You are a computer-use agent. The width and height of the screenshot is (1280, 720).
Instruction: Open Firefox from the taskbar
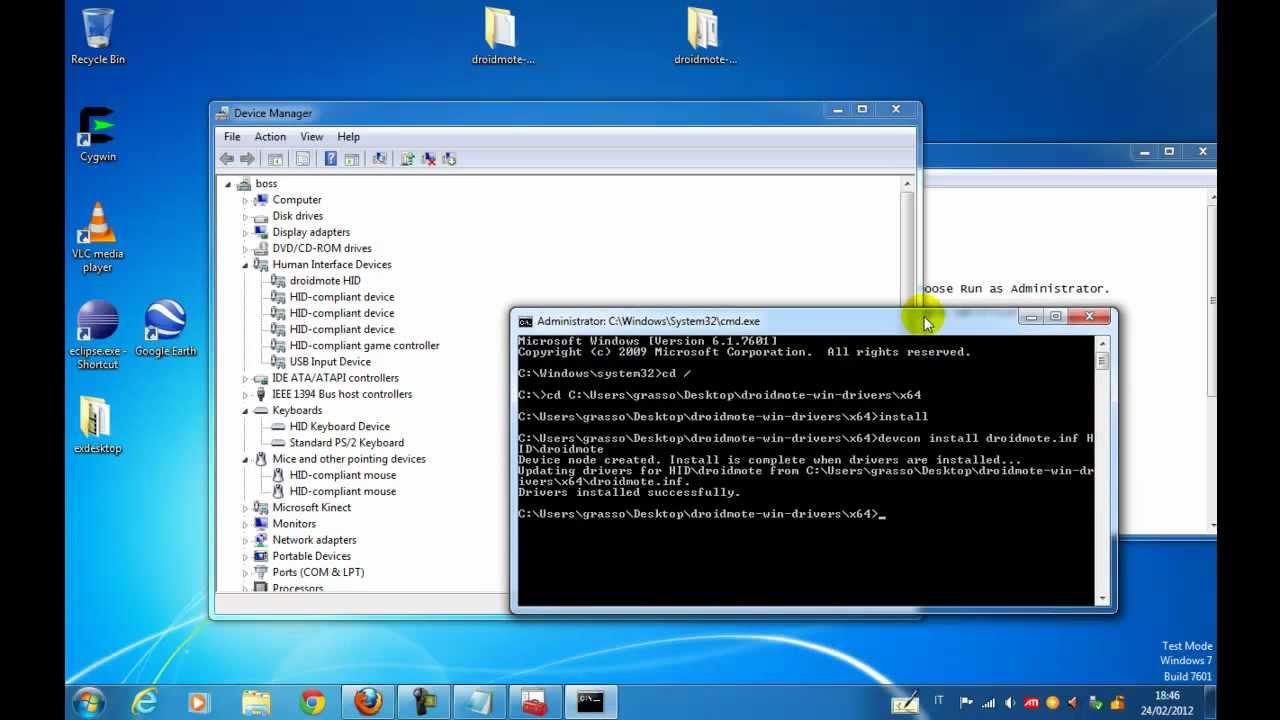pyautogui.click(x=368, y=702)
